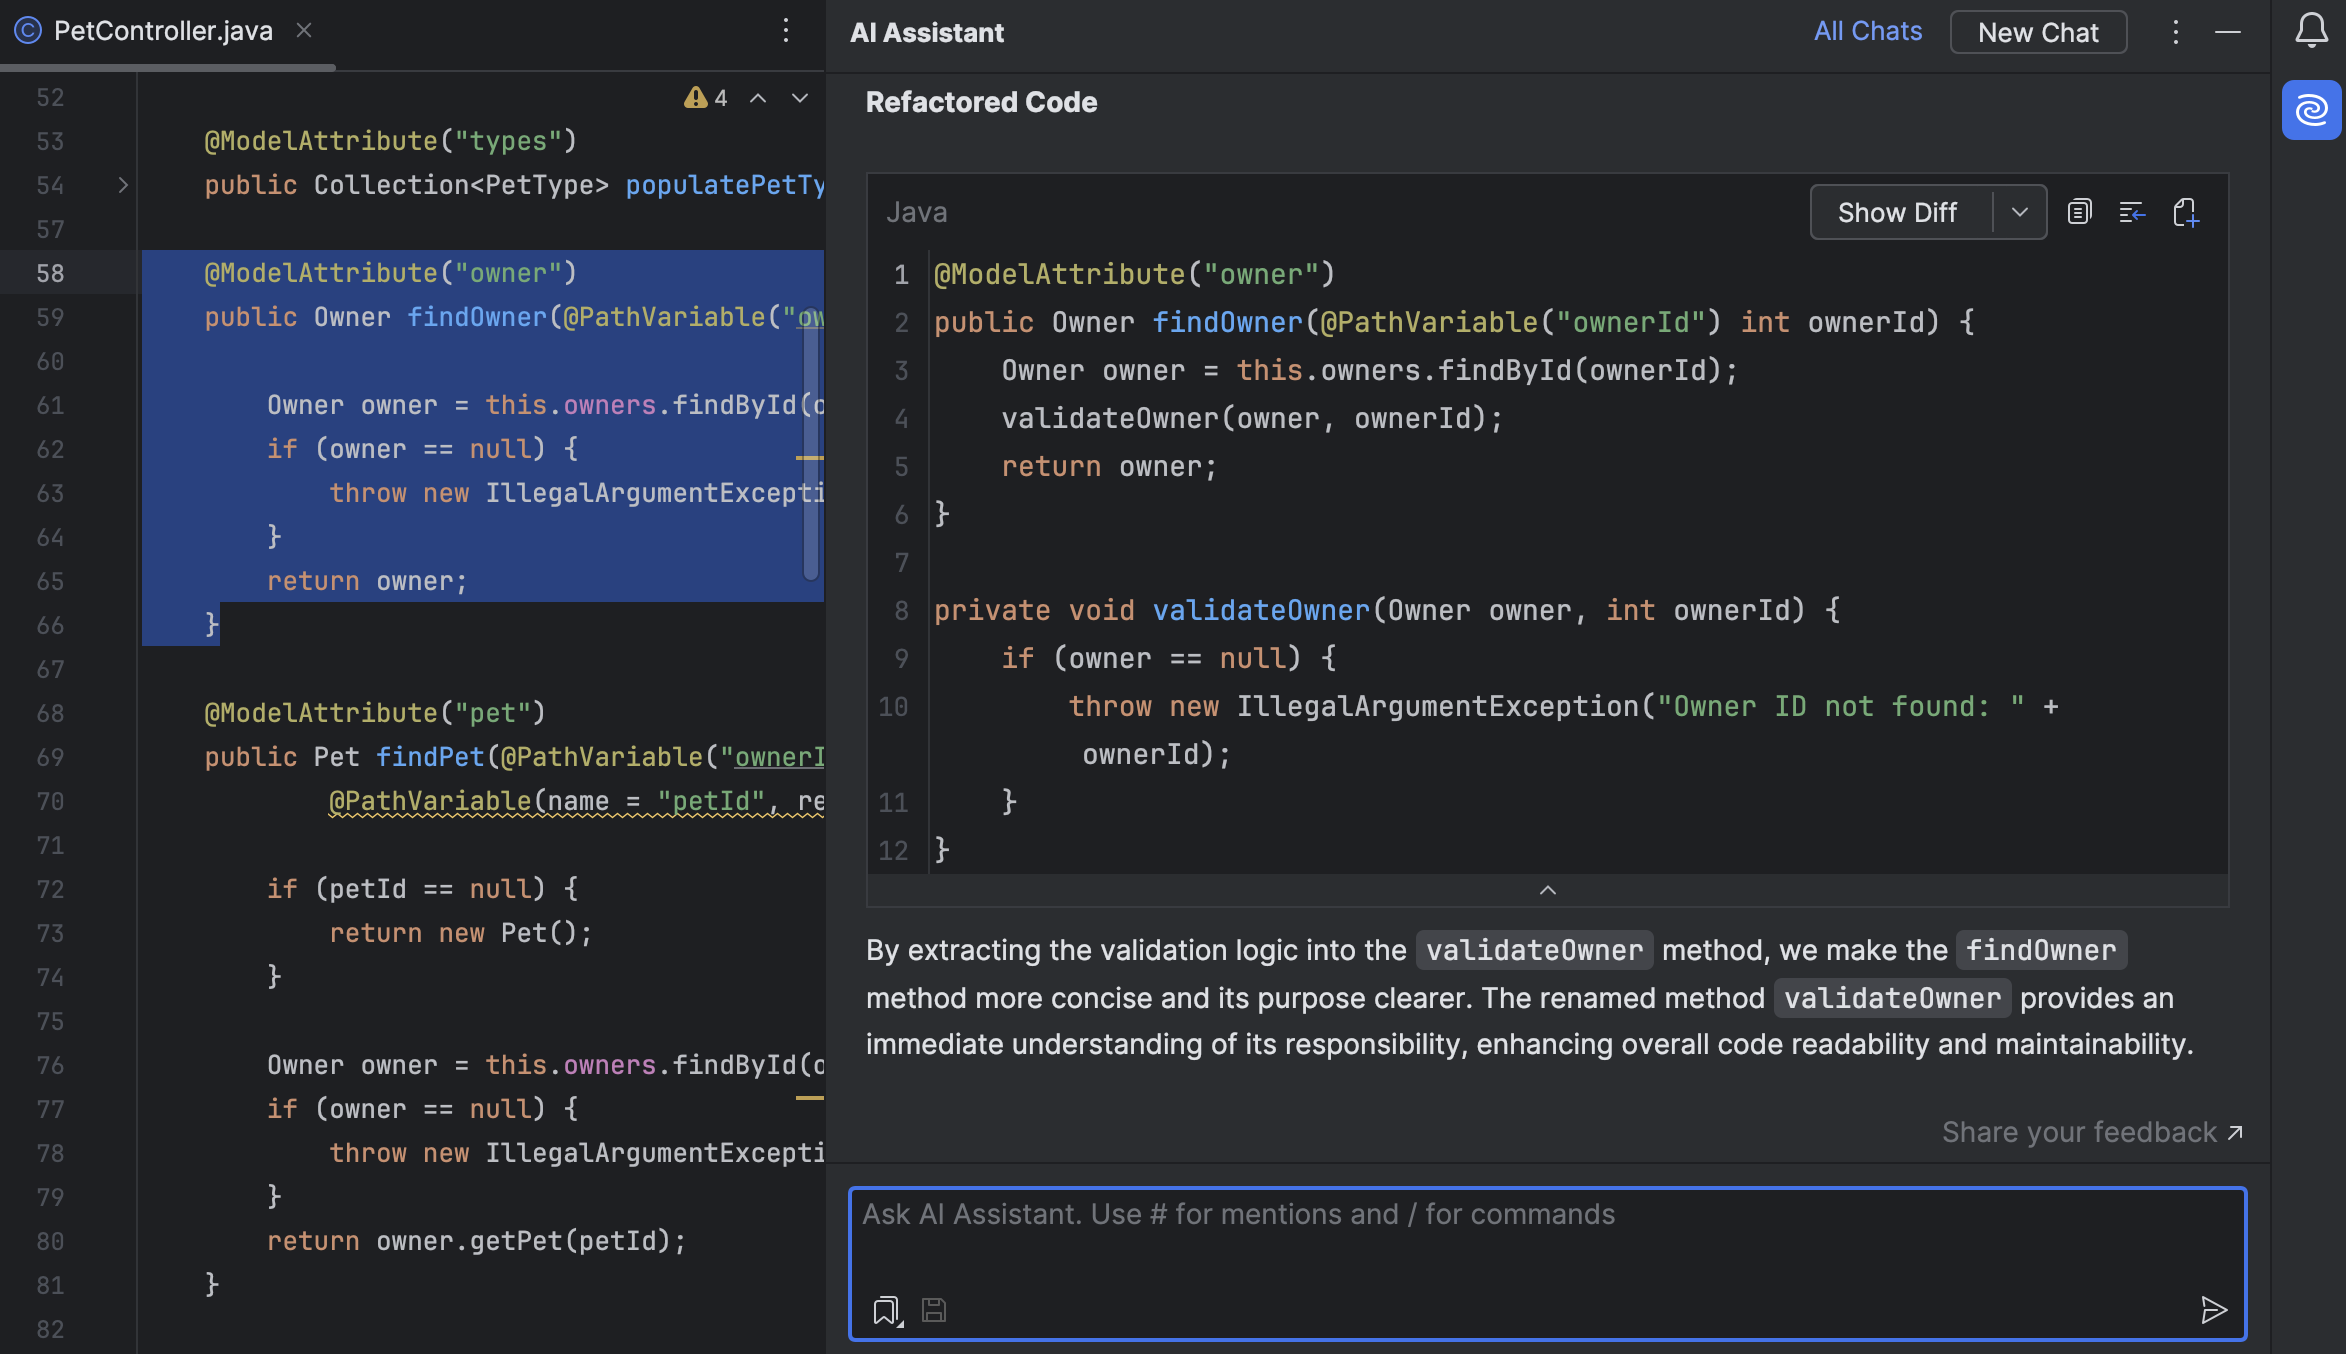Select the PetController.java editor tab
This screenshot has width=2346, height=1354.
(x=163, y=31)
